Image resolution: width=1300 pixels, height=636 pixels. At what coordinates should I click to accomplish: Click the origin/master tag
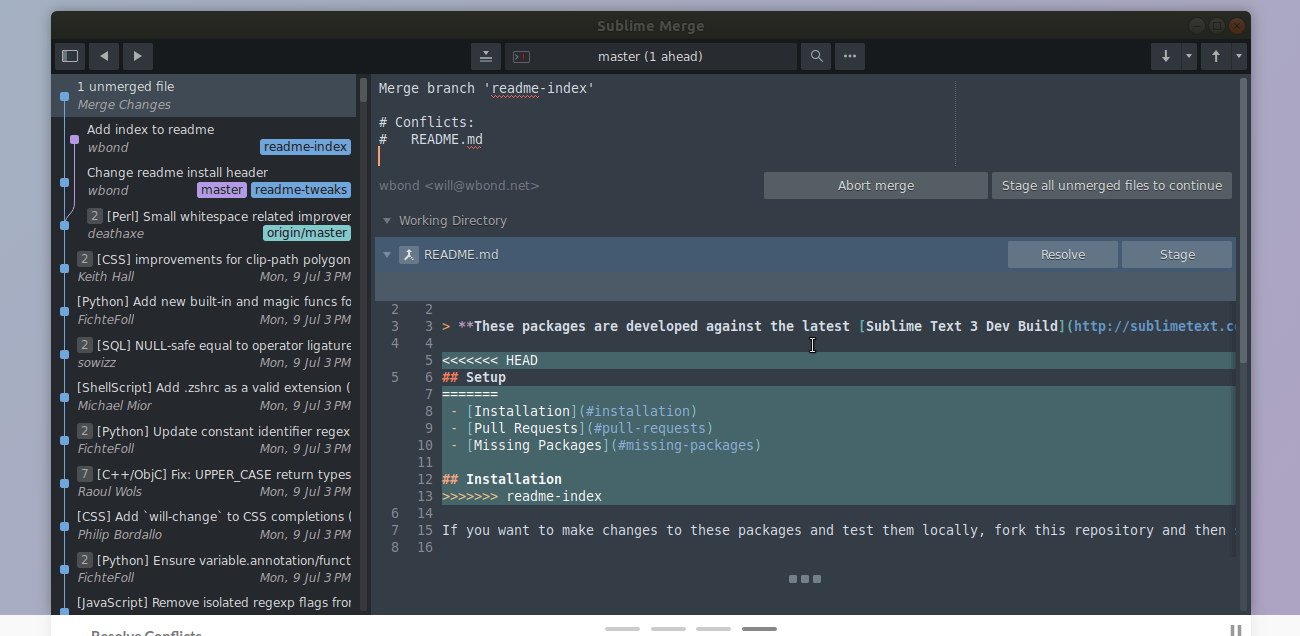pos(307,233)
